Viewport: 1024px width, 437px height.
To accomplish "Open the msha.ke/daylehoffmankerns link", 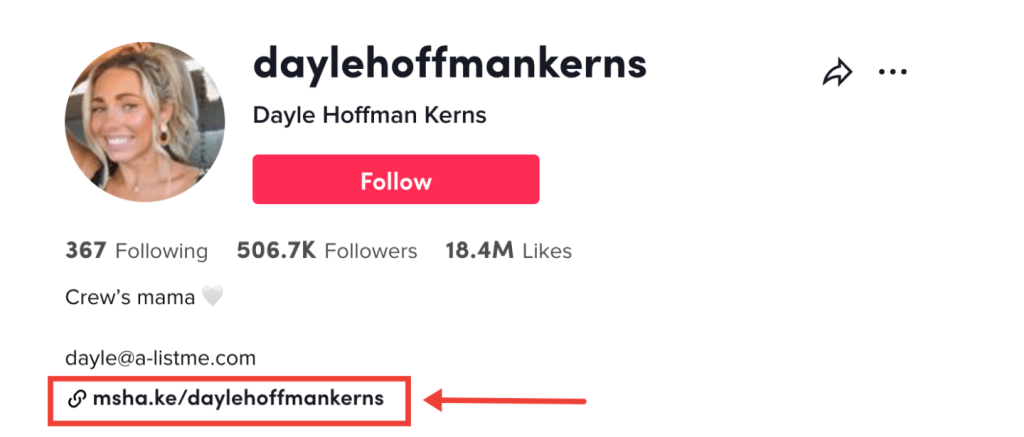I will click(238, 399).
